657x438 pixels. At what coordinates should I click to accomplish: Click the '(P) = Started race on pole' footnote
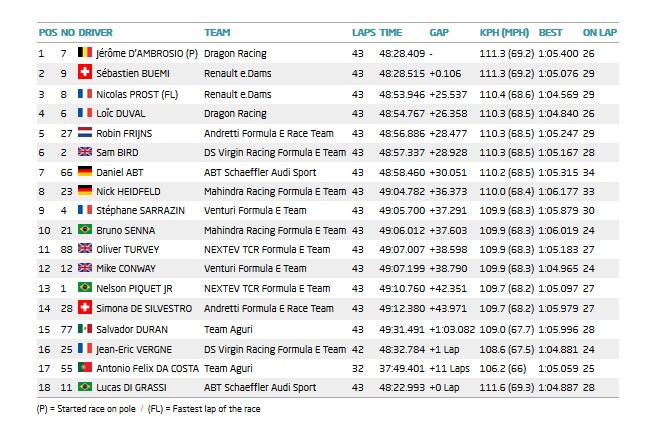point(86,409)
